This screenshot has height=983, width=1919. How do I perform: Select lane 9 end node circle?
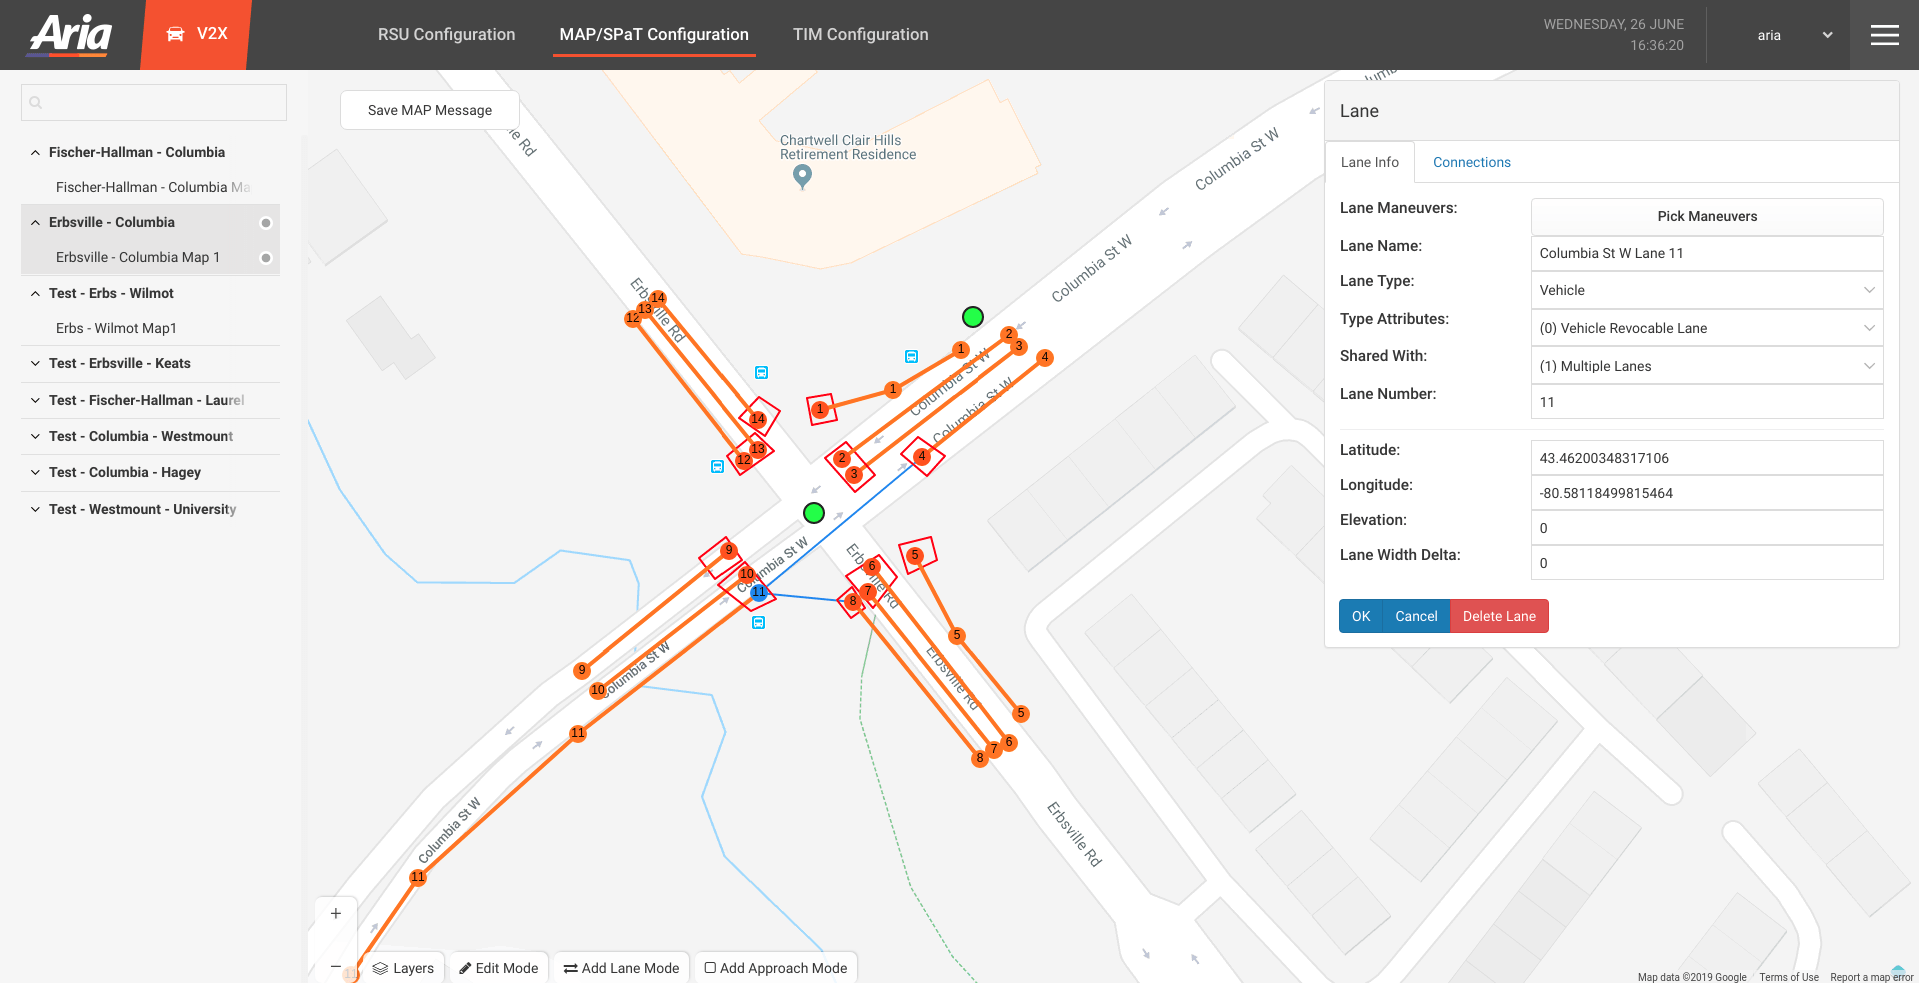pos(582,670)
